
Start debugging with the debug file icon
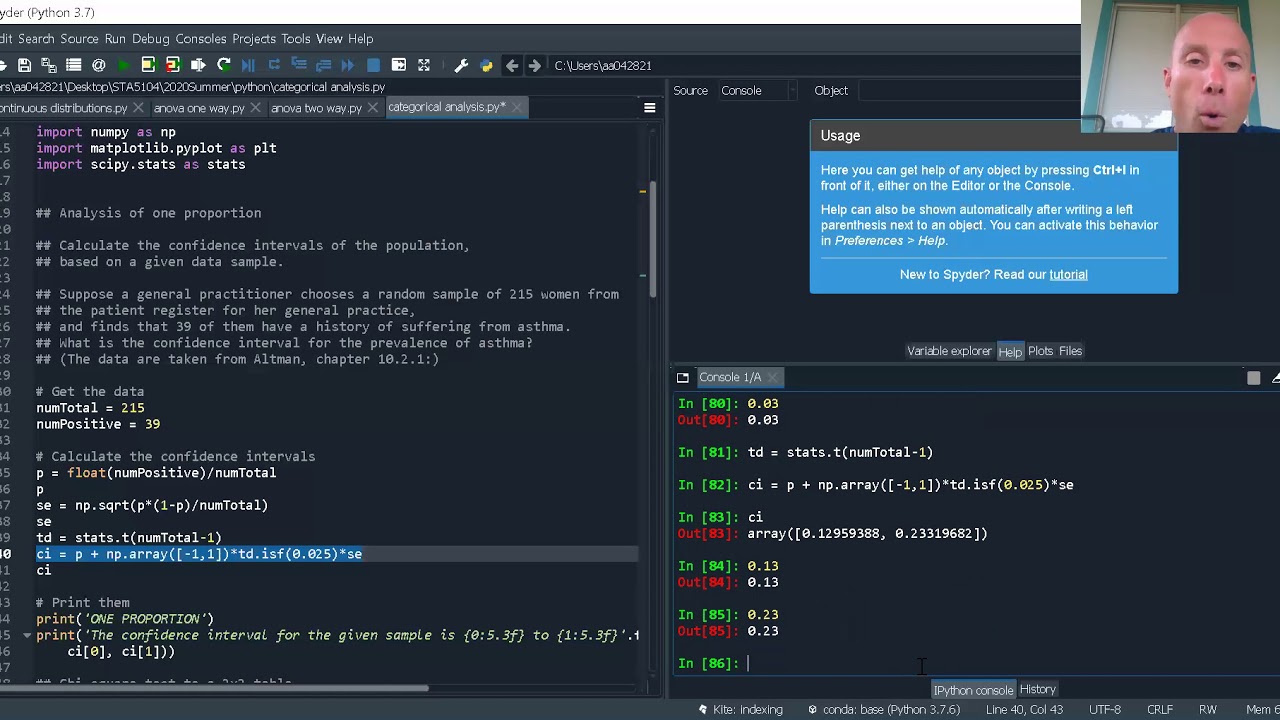[x=248, y=65]
